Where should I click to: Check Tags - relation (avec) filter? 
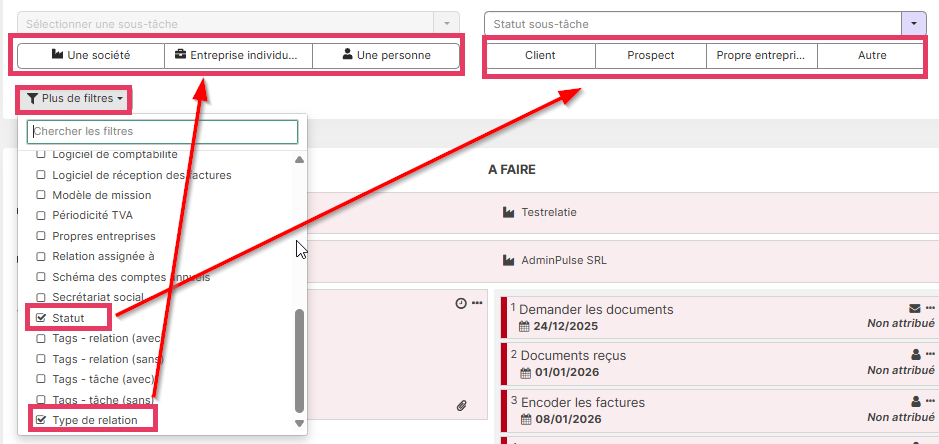pyautogui.click(x=41, y=339)
